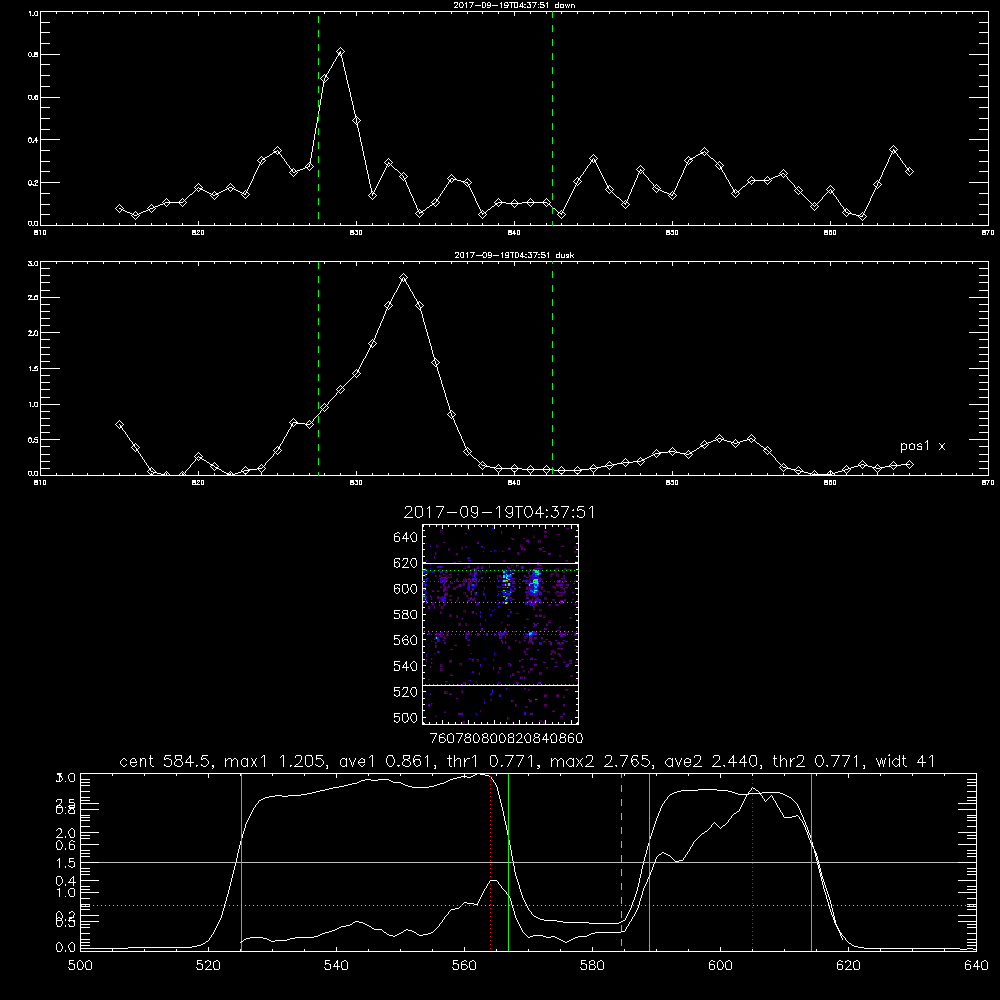Click the dotted horizontal threshold line in bottom plot
This screenshot has height=1000, width=1000.
pos(528,905)
